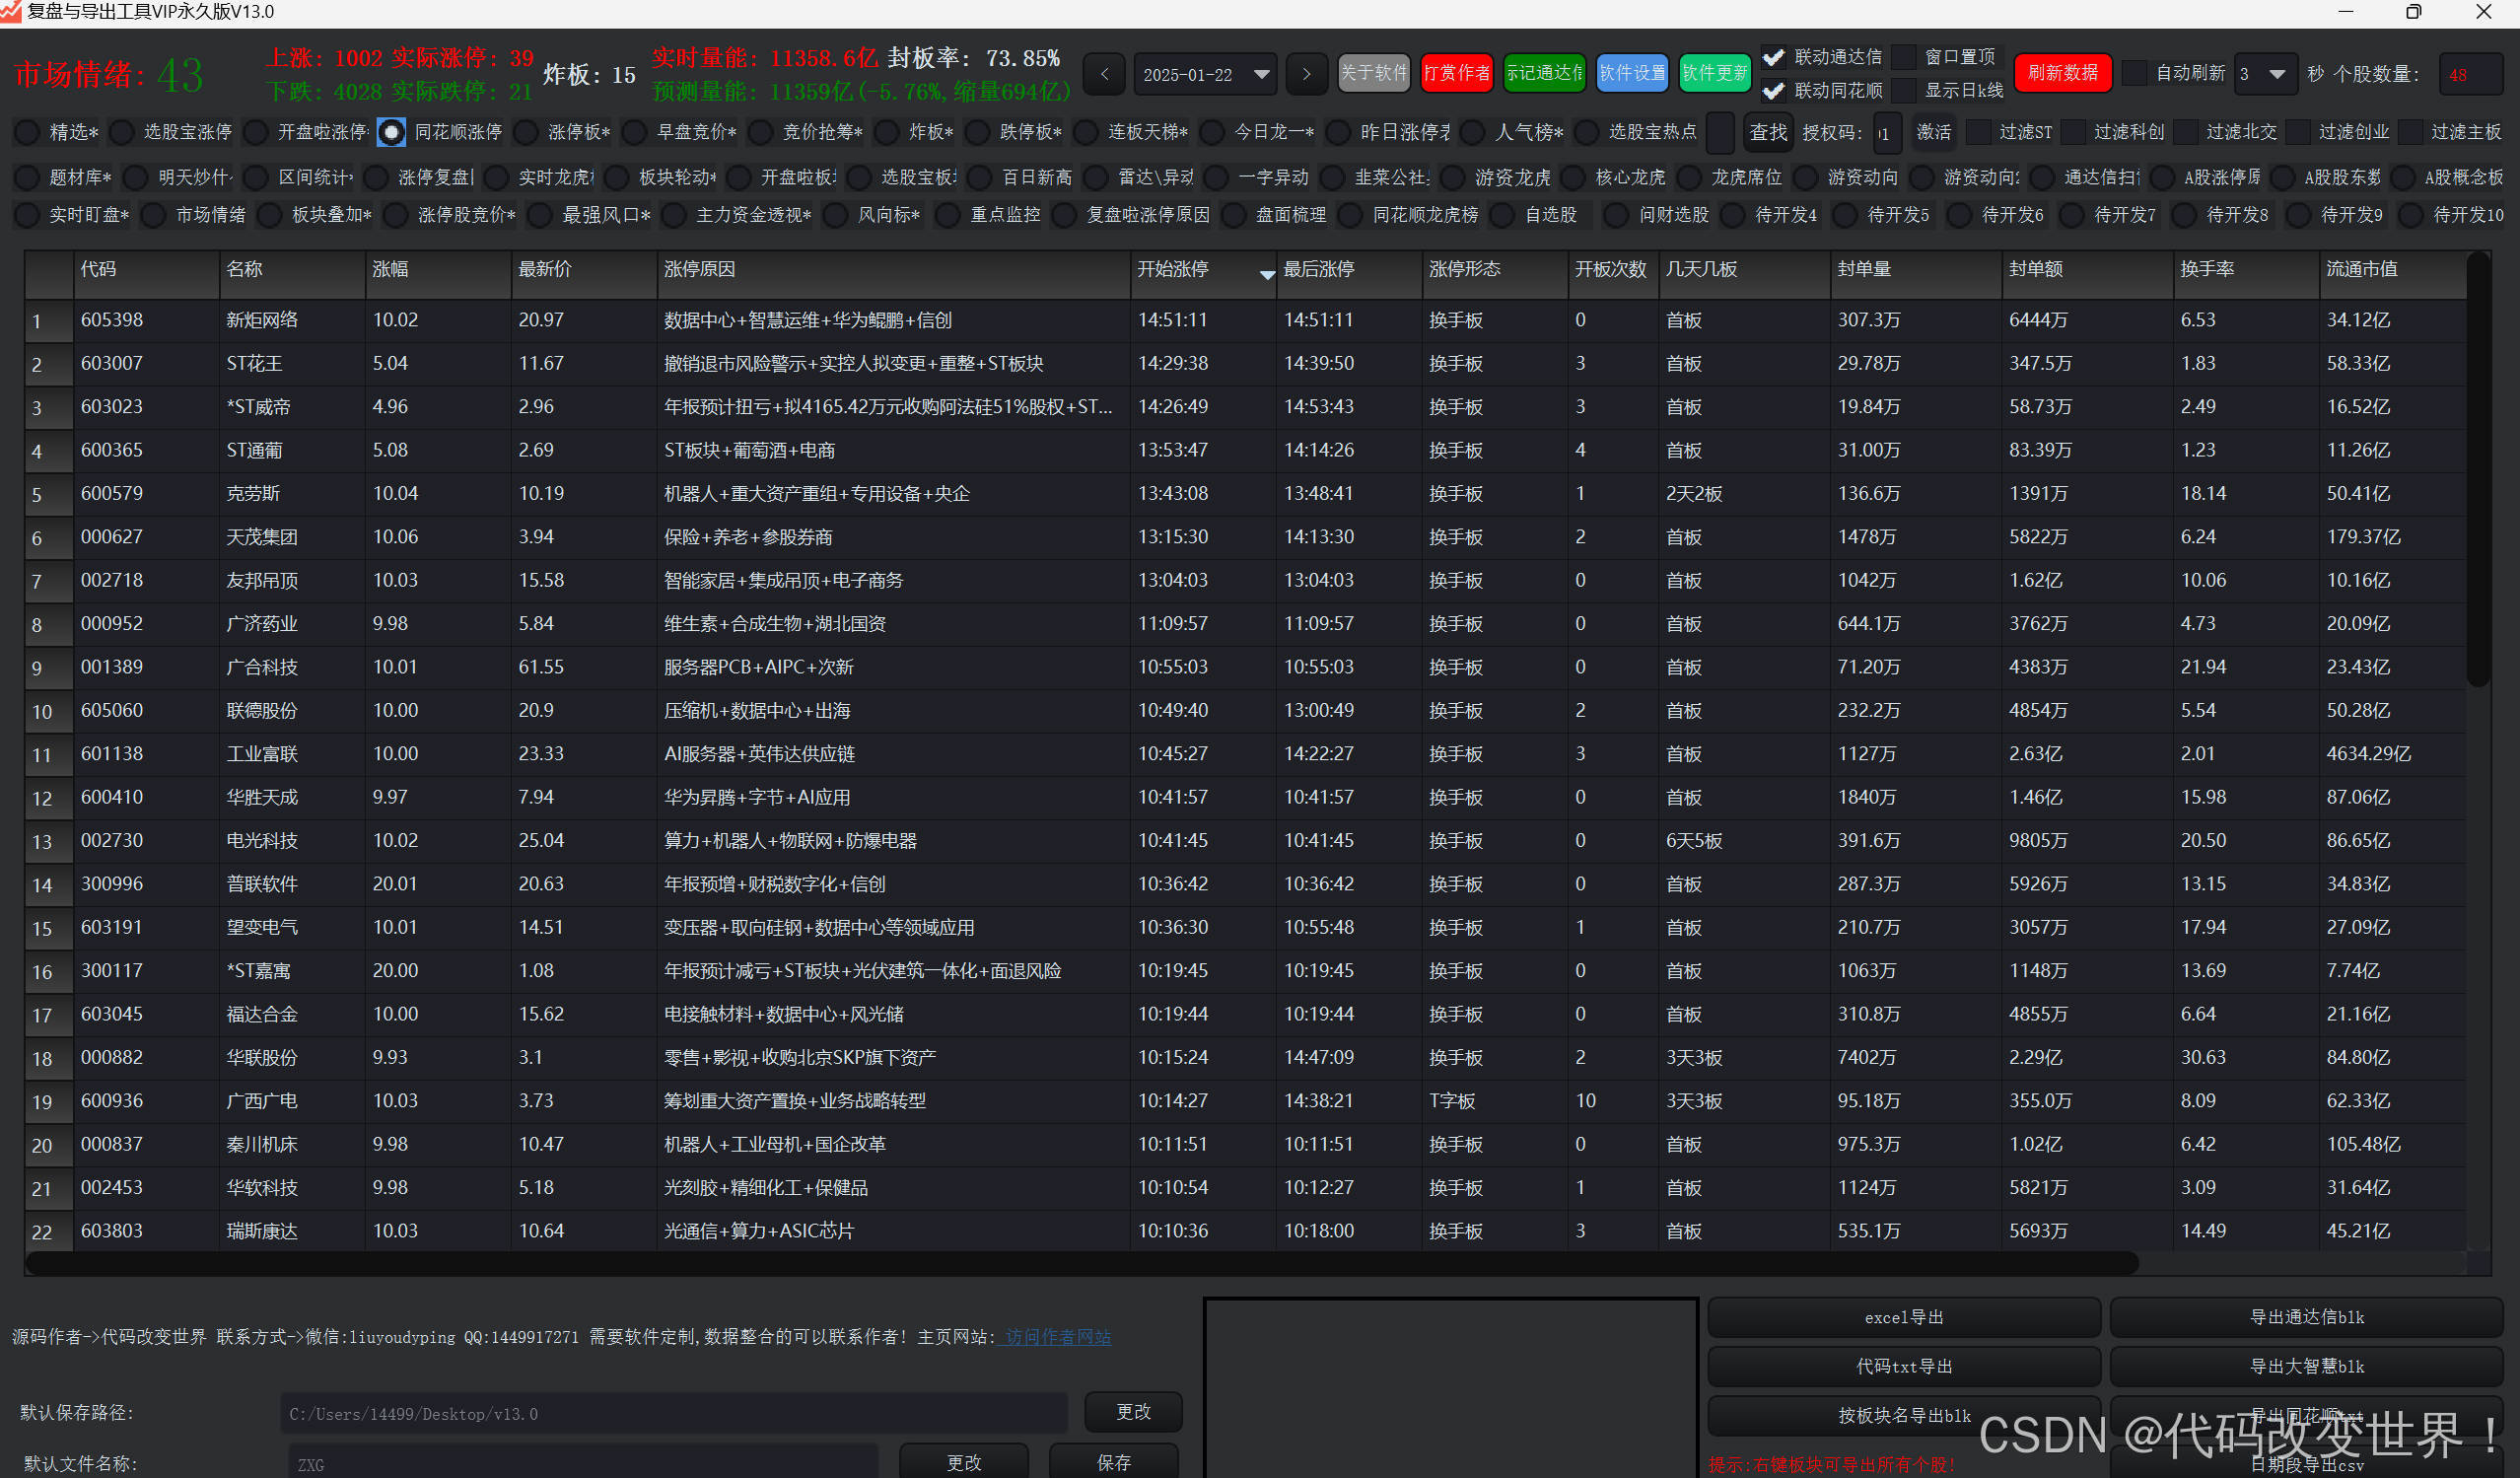The image size is (2520, 1478).
Task: Click the green 软件更新 update button
Action: click(1714, 73)
